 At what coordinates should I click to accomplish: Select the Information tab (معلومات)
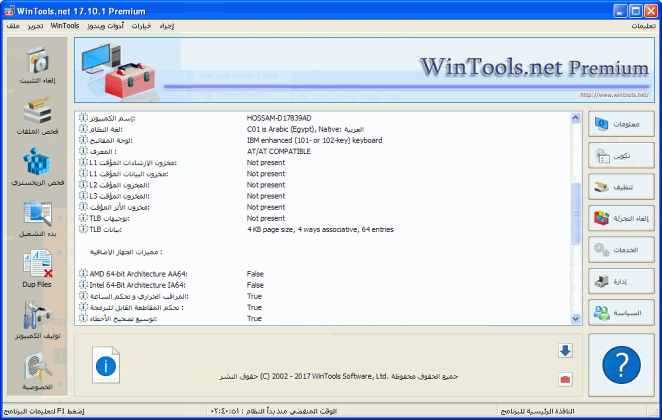tap(621, 124)
